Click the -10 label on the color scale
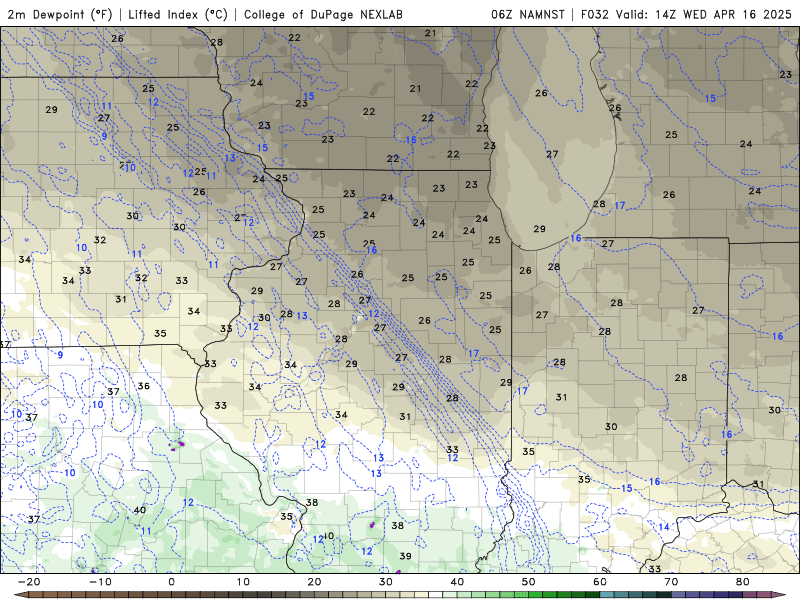Viewport: 800px width, 600px height. [100, 582]
